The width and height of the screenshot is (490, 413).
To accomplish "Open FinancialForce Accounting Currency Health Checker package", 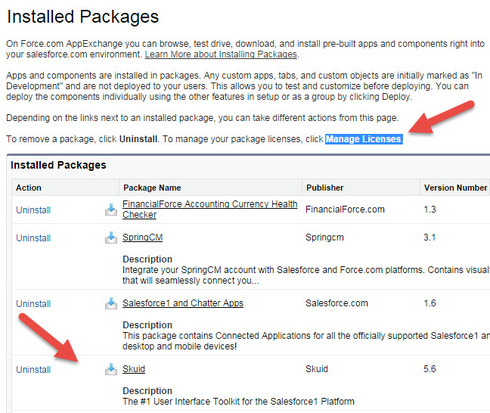I will (x=210, y=209).
